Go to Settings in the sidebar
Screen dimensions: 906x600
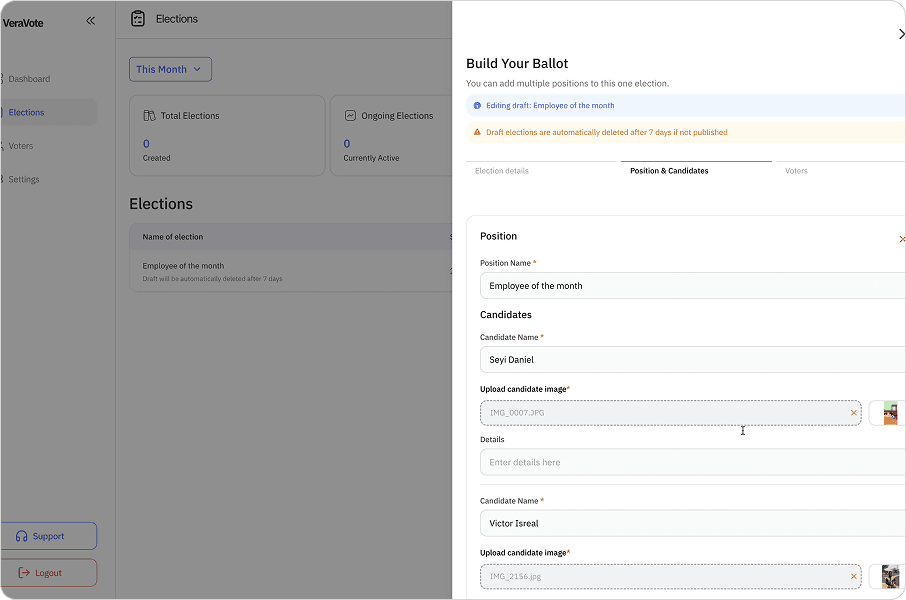pyautogui.click(x=24, y=180)
